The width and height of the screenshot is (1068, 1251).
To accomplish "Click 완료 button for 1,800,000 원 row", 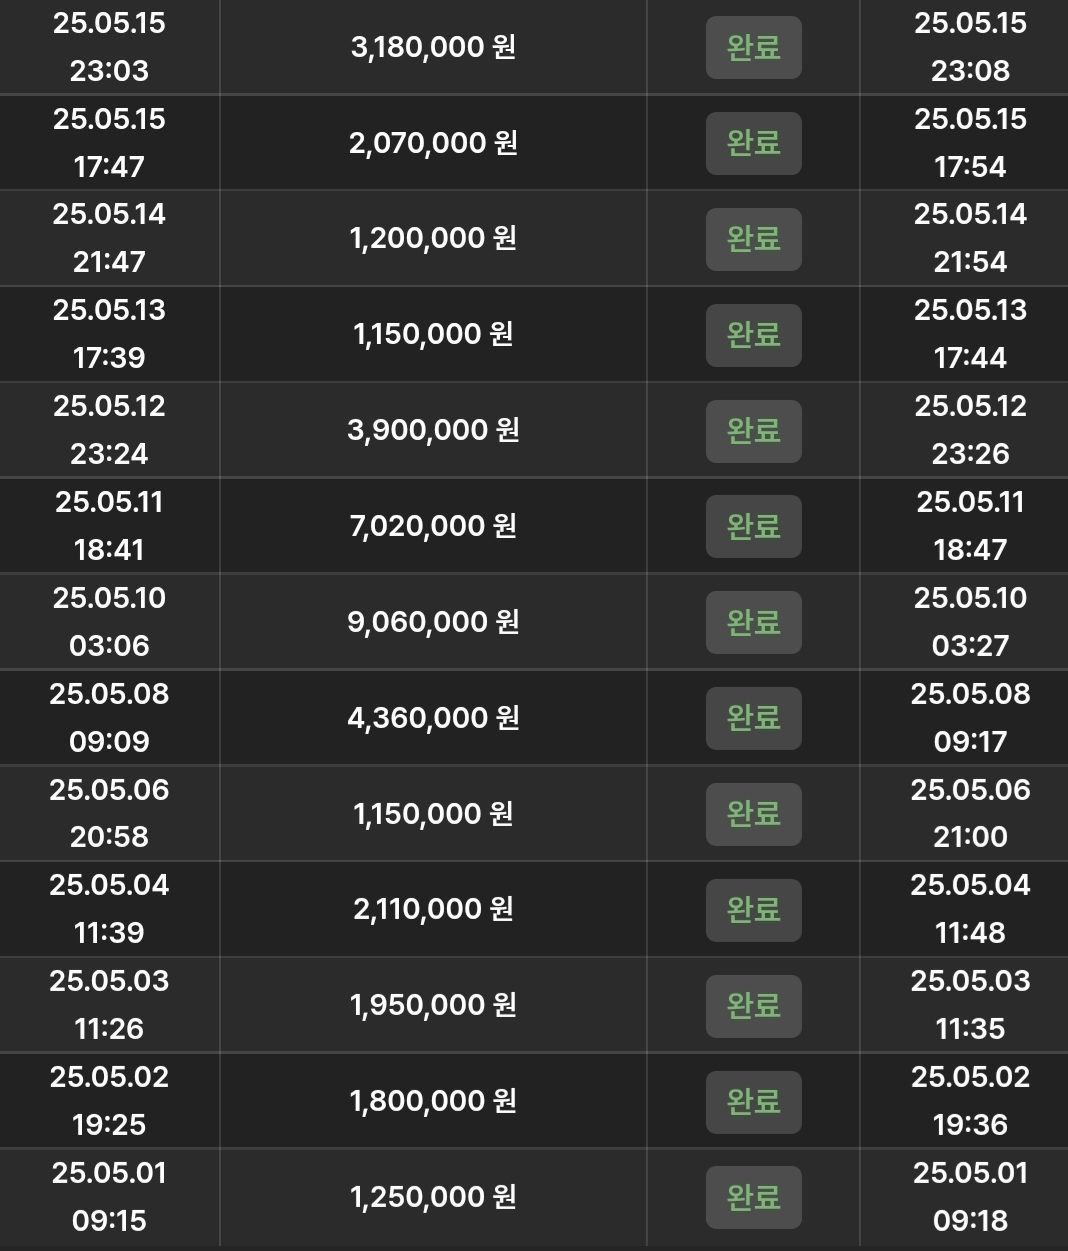I will pos(753,1102).
